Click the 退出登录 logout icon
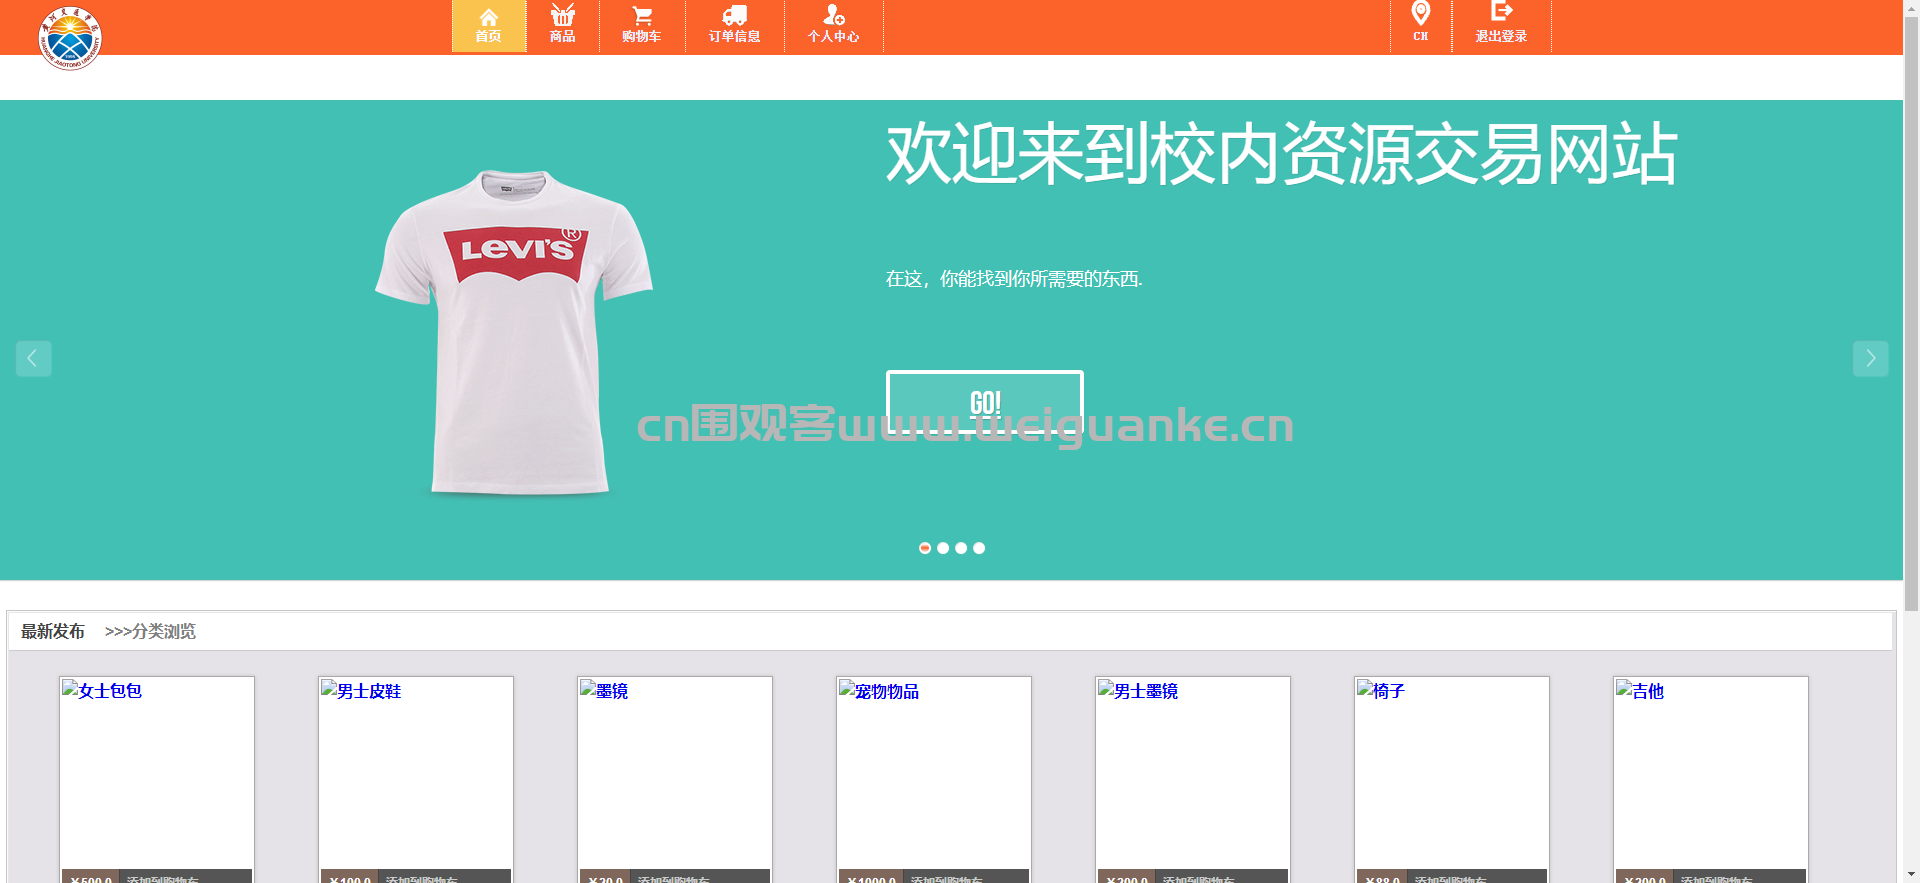1920x883 pixels. point(1501,26)
